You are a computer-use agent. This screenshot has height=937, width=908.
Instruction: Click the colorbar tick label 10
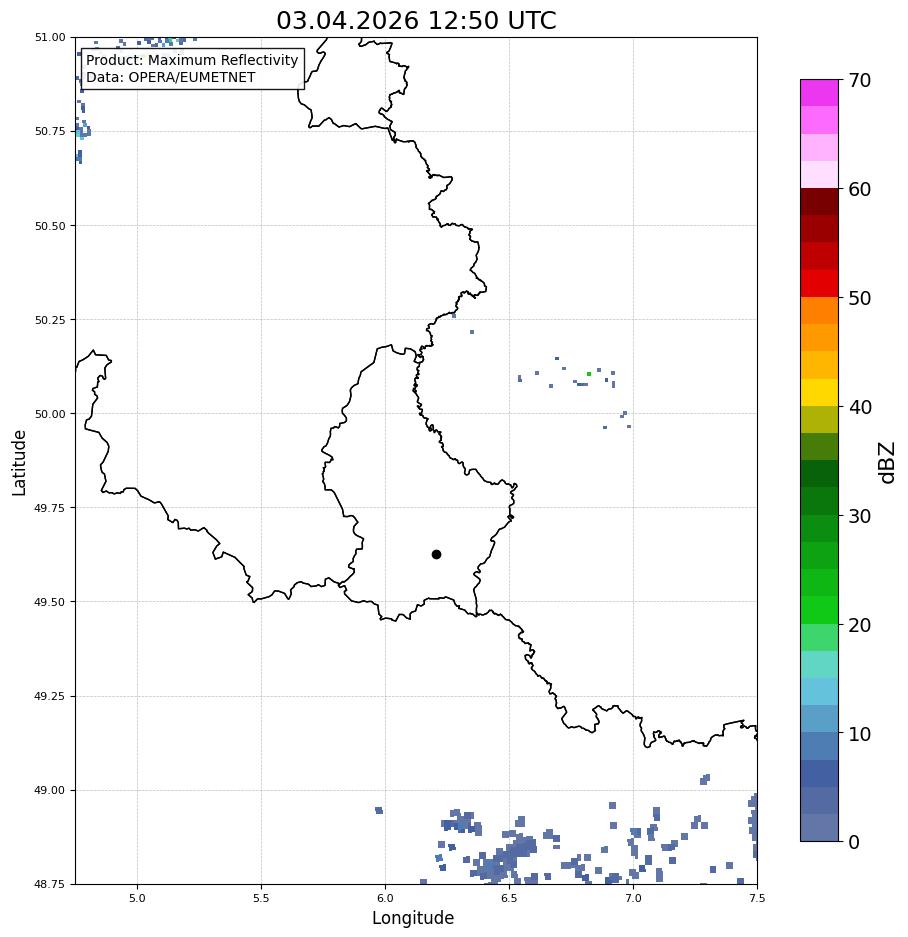click(x=860, y=733)
